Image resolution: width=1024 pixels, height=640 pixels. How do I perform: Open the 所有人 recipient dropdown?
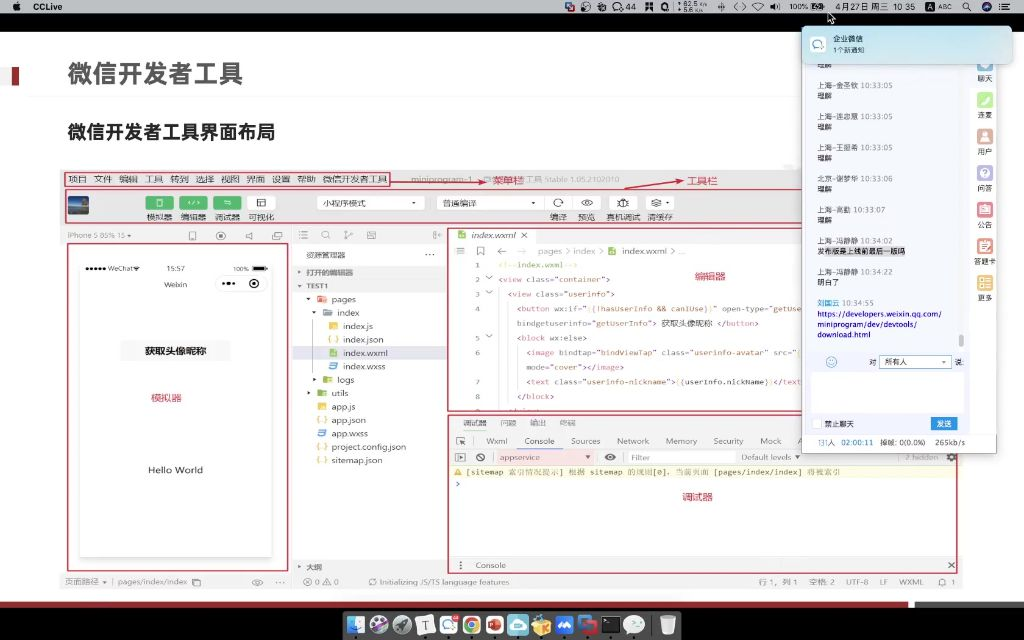915,362
